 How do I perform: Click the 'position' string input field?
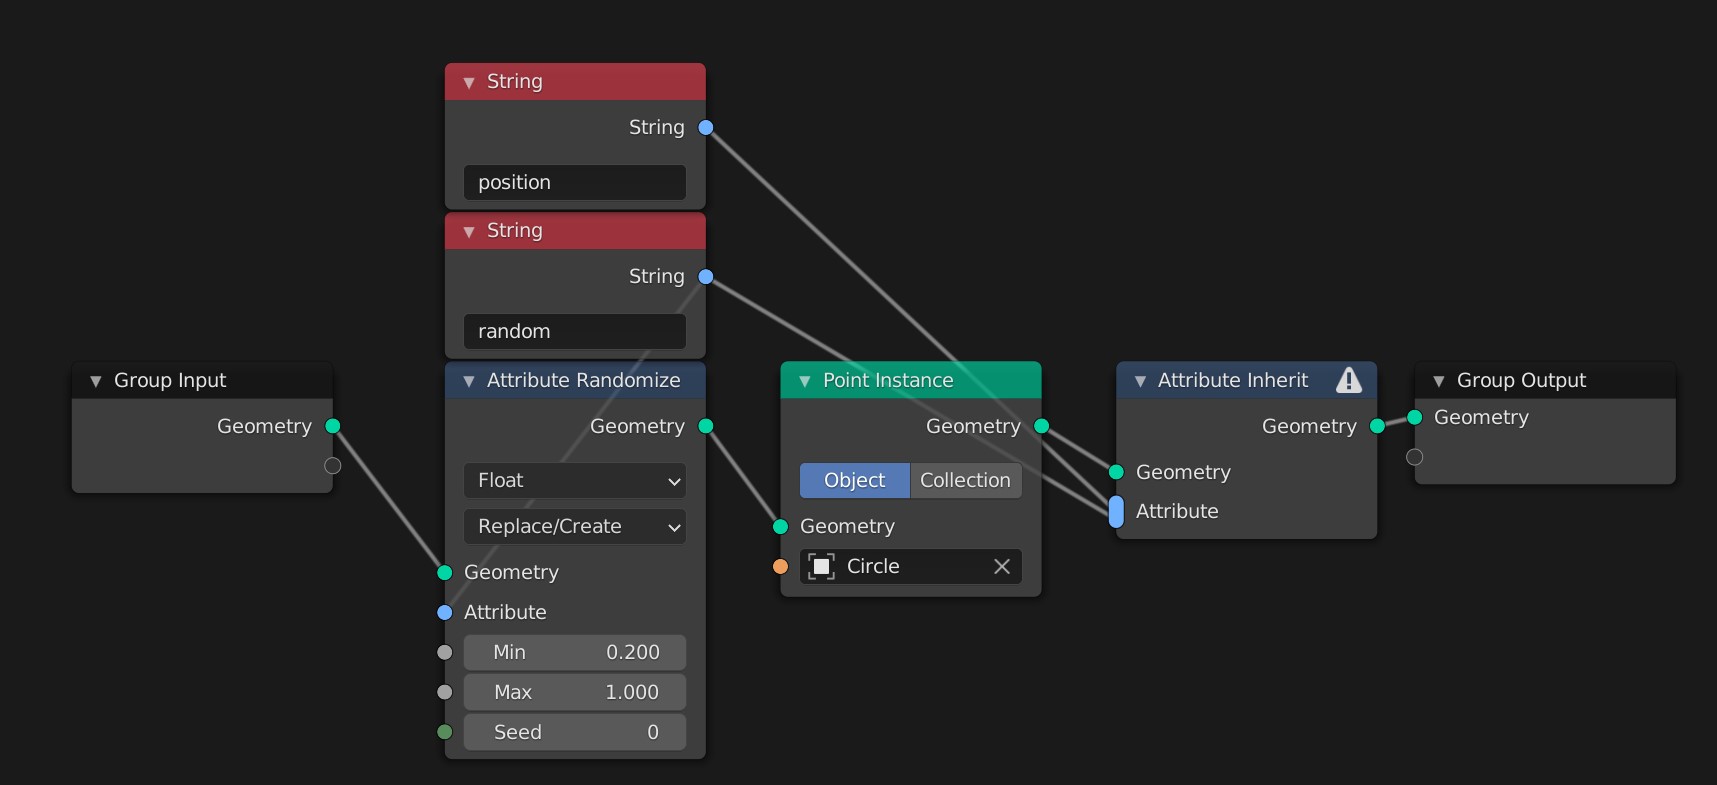pyautogui.click(x=575, y=182)
